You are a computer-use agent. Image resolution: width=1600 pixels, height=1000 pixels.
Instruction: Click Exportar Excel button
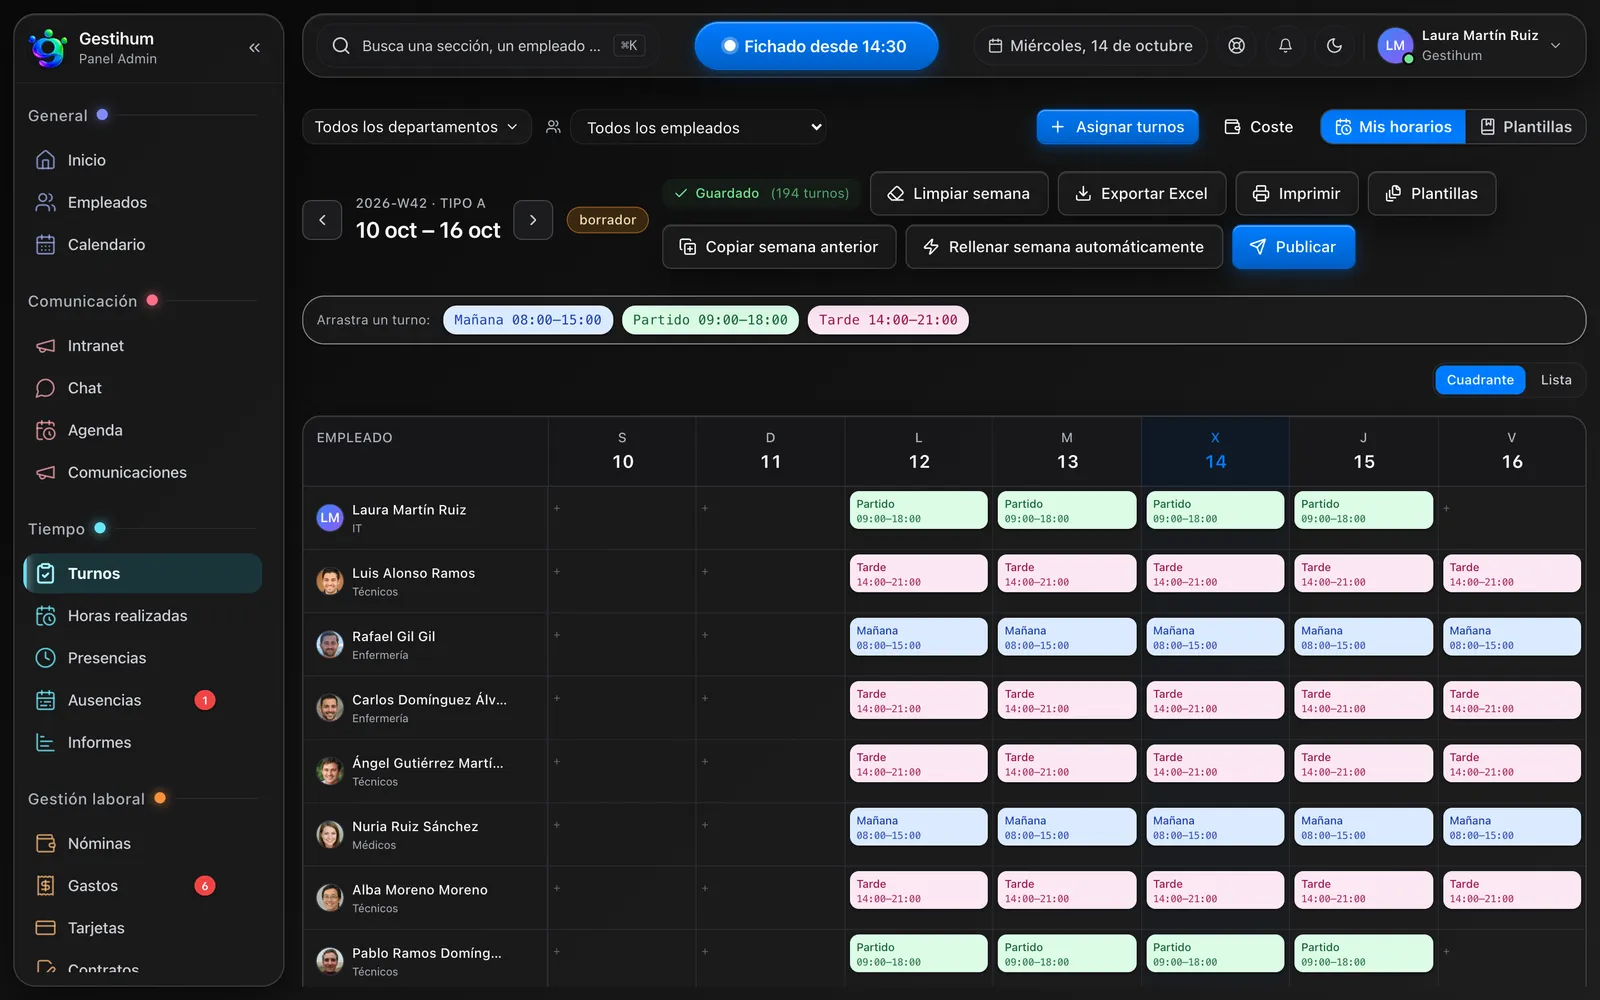pos(1142,194)
